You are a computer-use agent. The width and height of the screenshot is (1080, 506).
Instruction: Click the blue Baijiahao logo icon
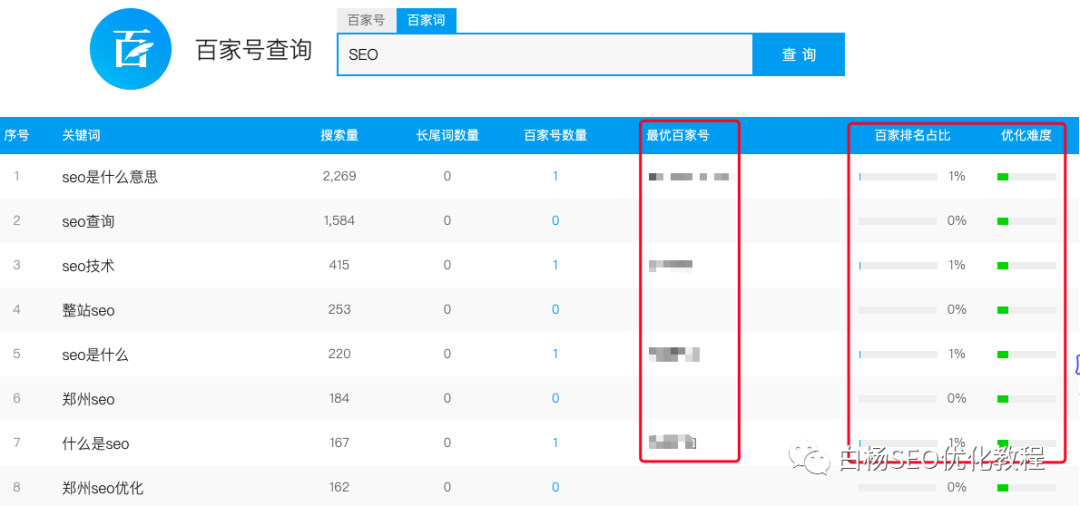pos(131,50)
